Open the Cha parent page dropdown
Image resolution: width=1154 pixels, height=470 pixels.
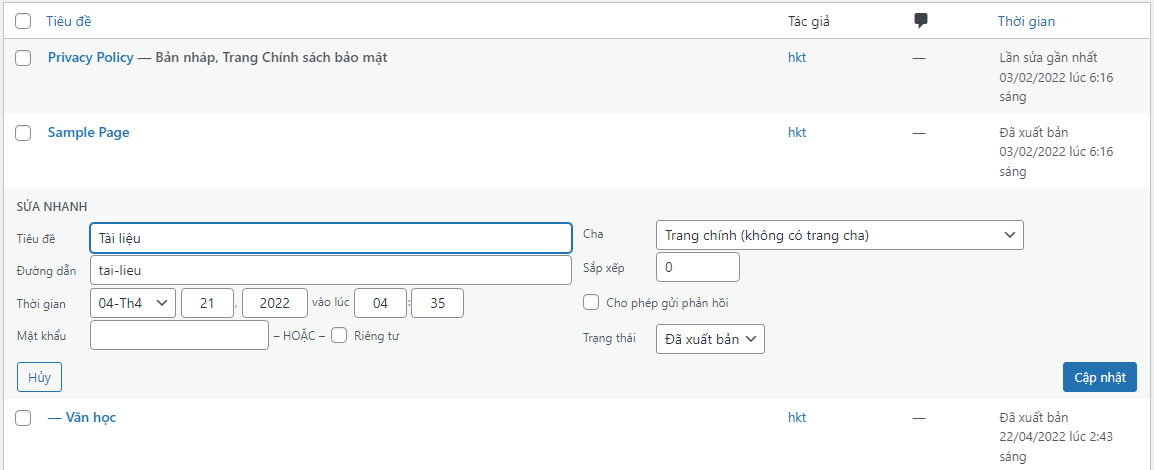click(839, 235)
